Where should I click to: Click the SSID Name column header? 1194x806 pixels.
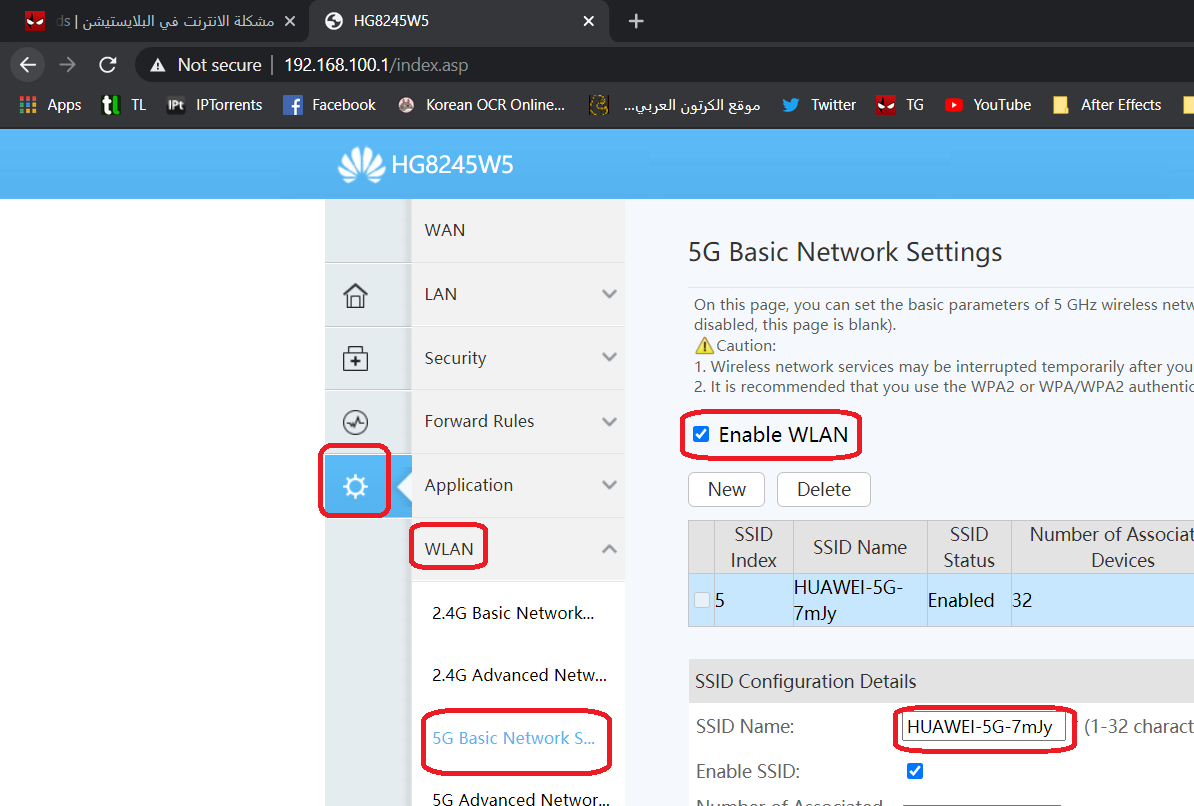point(860,547)
